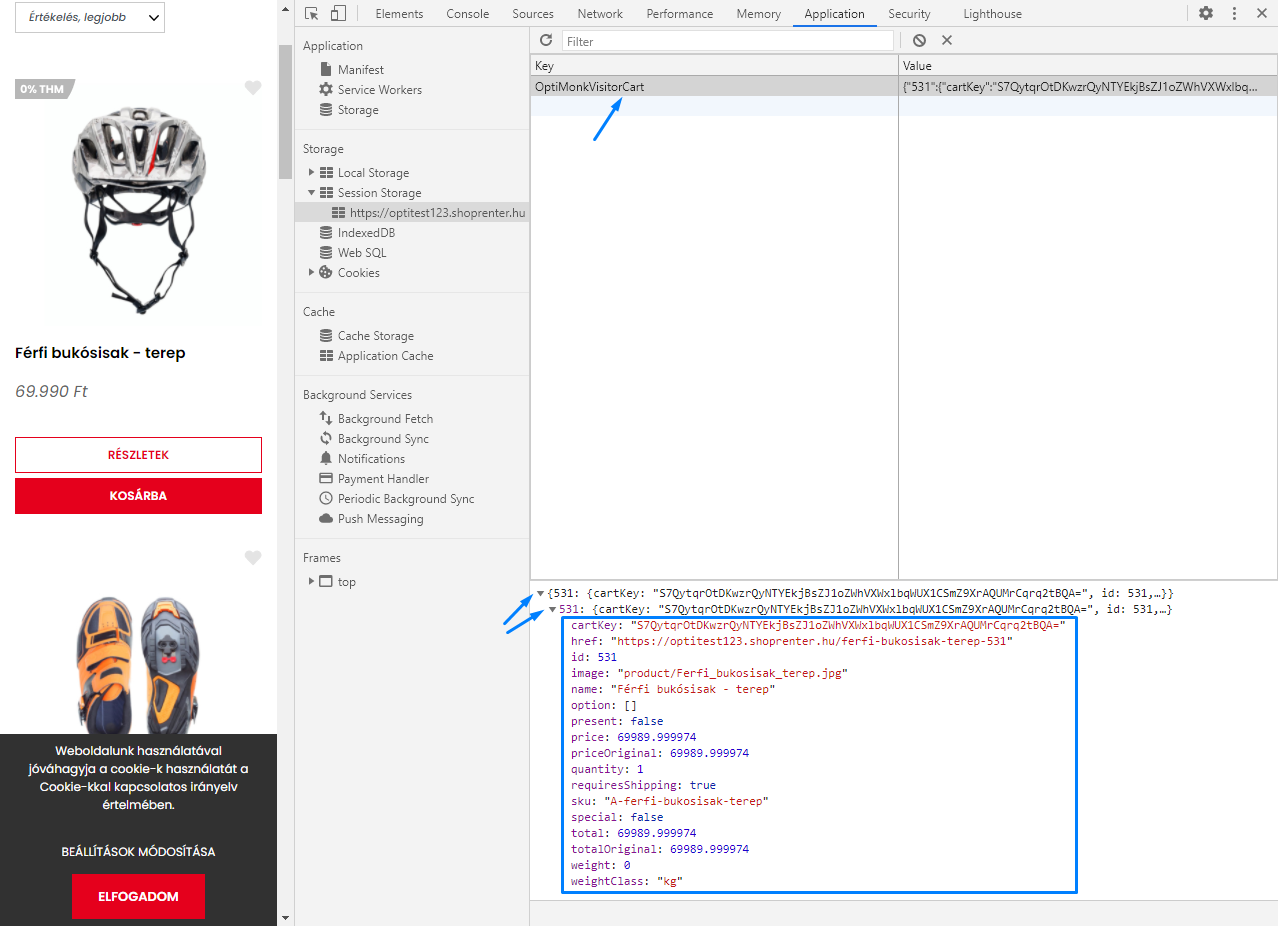This screenshot has height=926, width=1278.
Task: Open the Értékelés, legjobb sort dropdown
Action: tap(90, 17)
